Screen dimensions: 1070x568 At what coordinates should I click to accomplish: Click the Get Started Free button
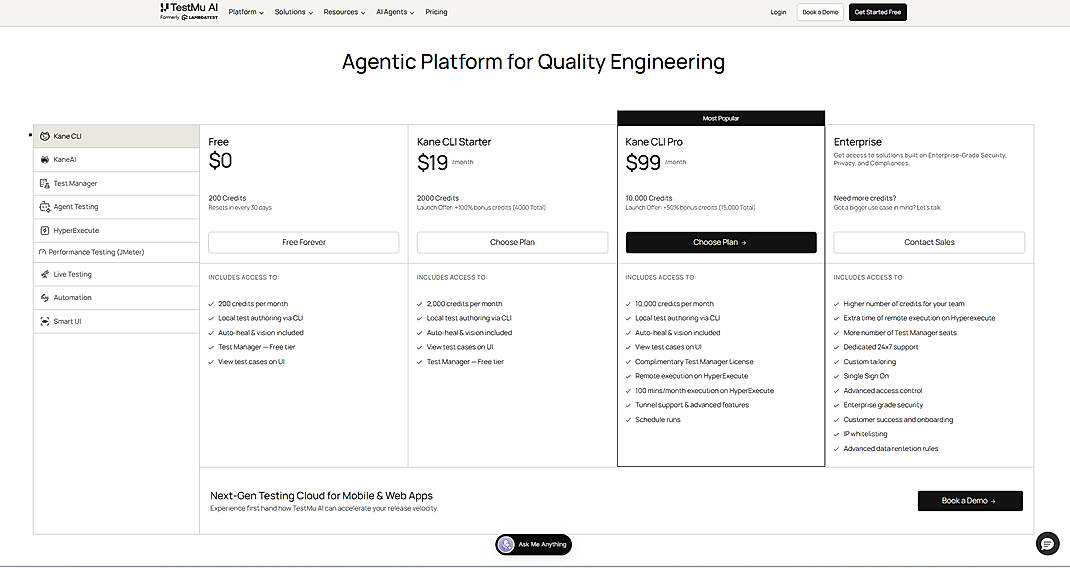tap(878, 12)
